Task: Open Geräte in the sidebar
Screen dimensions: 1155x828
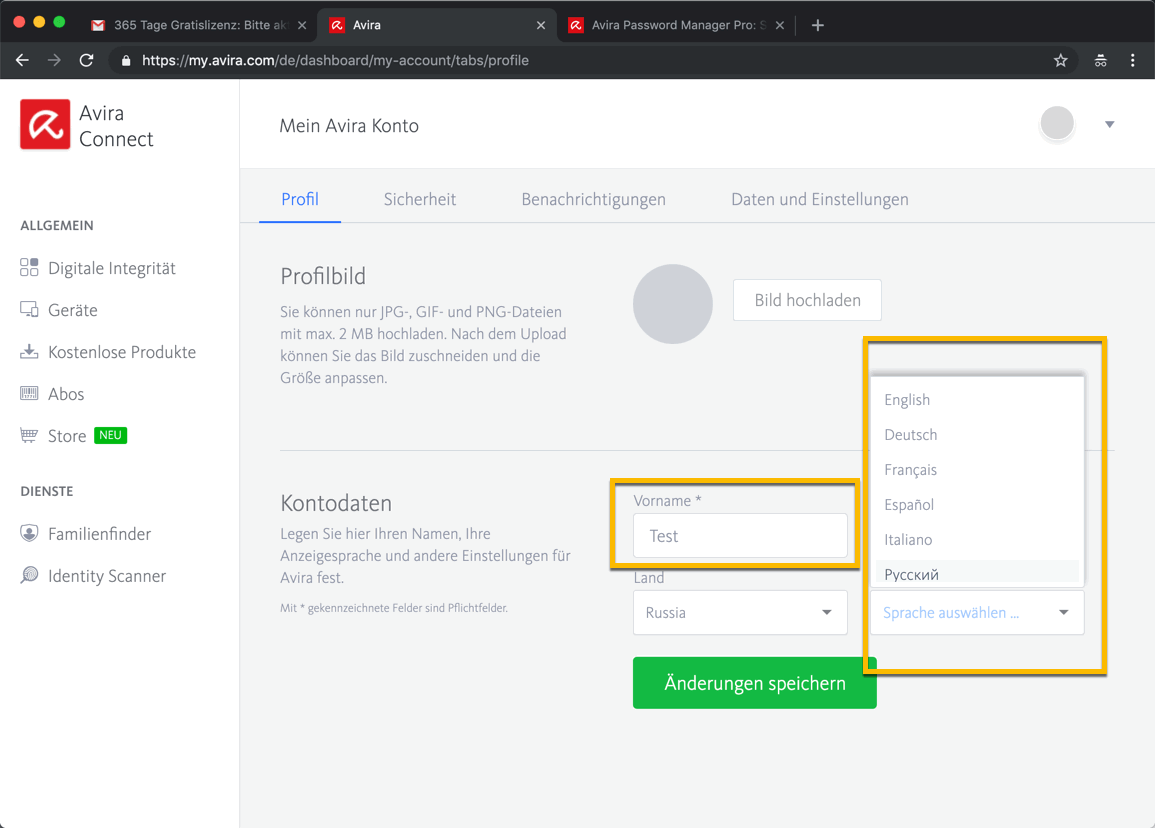Action: pos(73,309)
